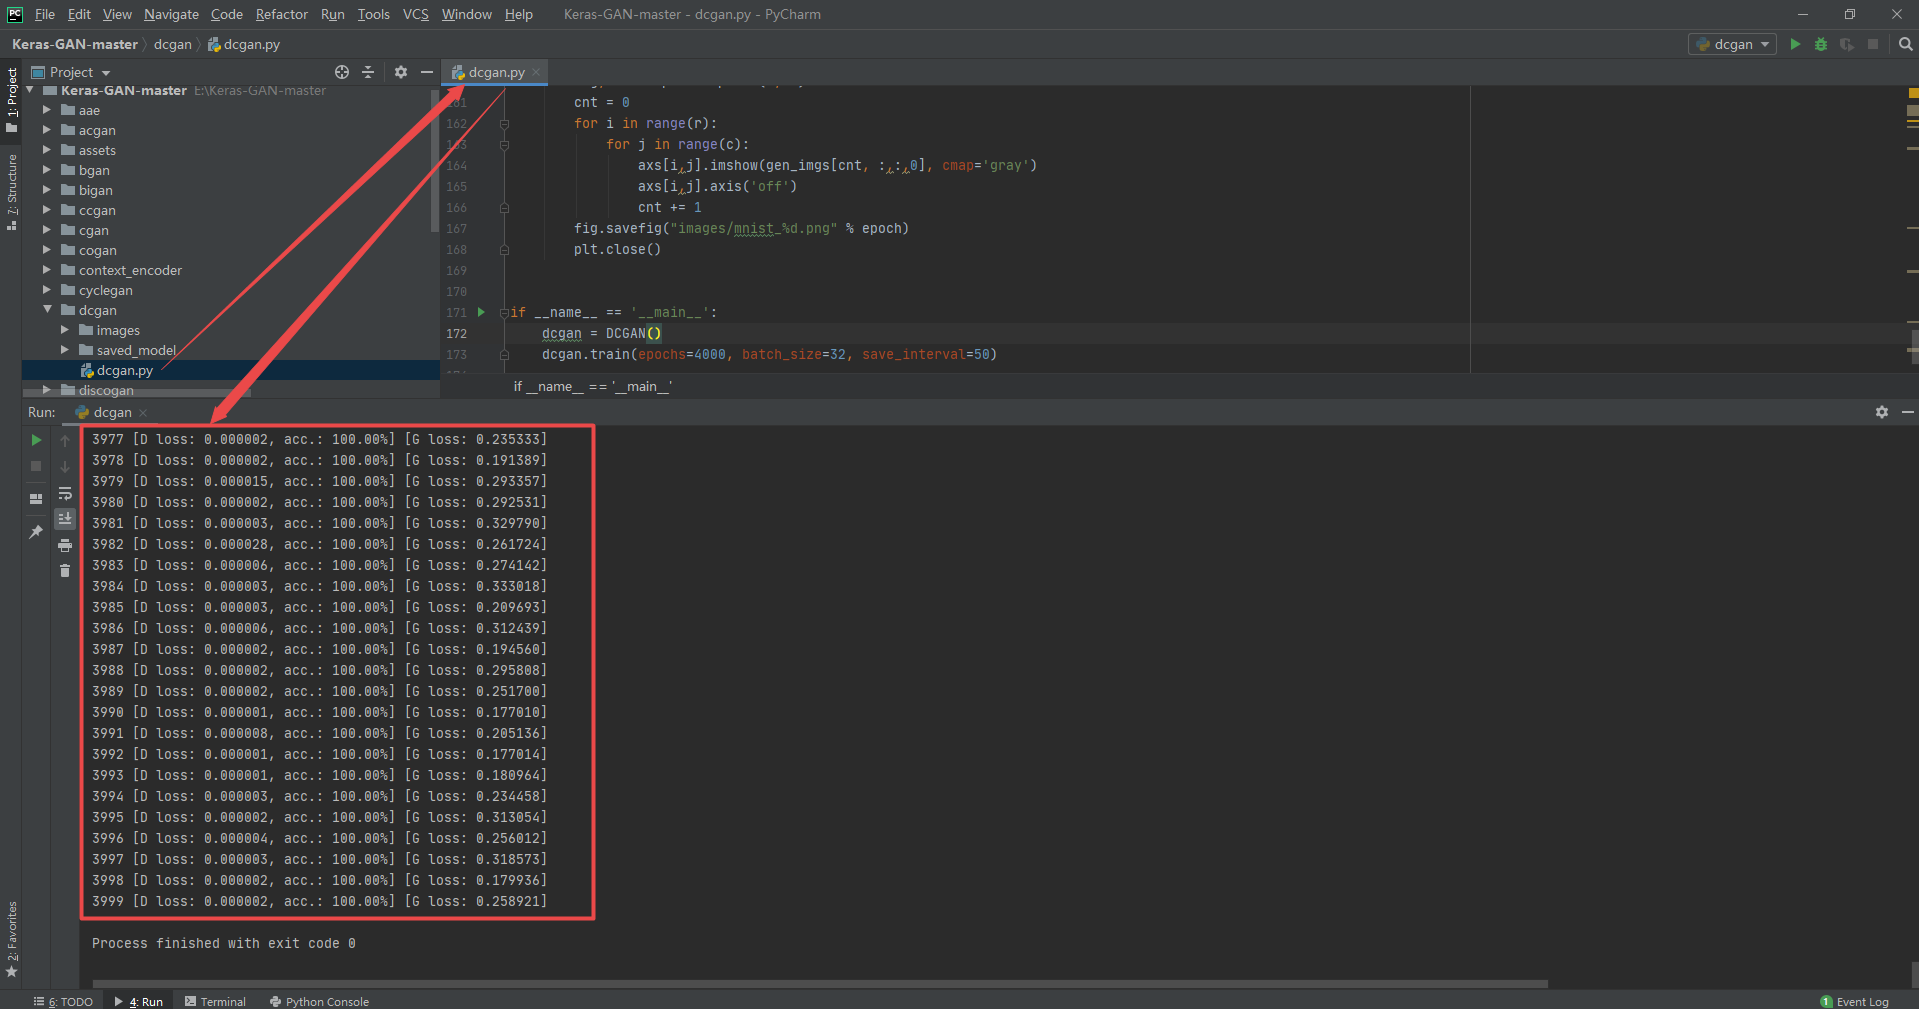Screen dimensions: 1919x1009
Task: Fold the code block at line 162
Action: [504, 124]
